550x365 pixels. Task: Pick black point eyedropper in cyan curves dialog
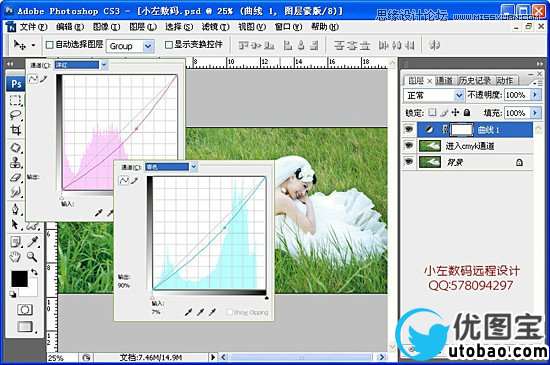point(188,312)
